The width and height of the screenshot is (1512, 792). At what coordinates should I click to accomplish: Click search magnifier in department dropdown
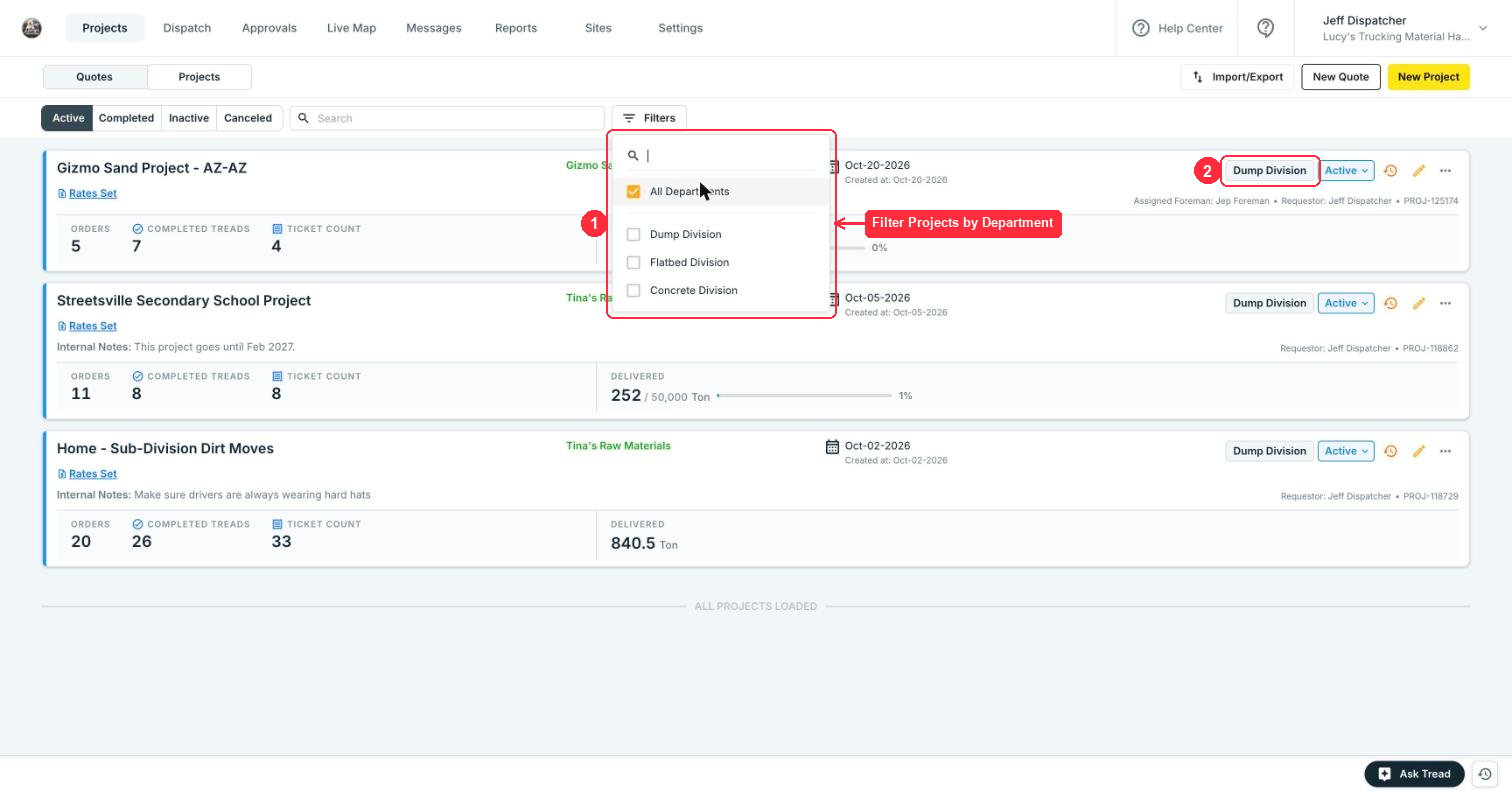point(633,156)
